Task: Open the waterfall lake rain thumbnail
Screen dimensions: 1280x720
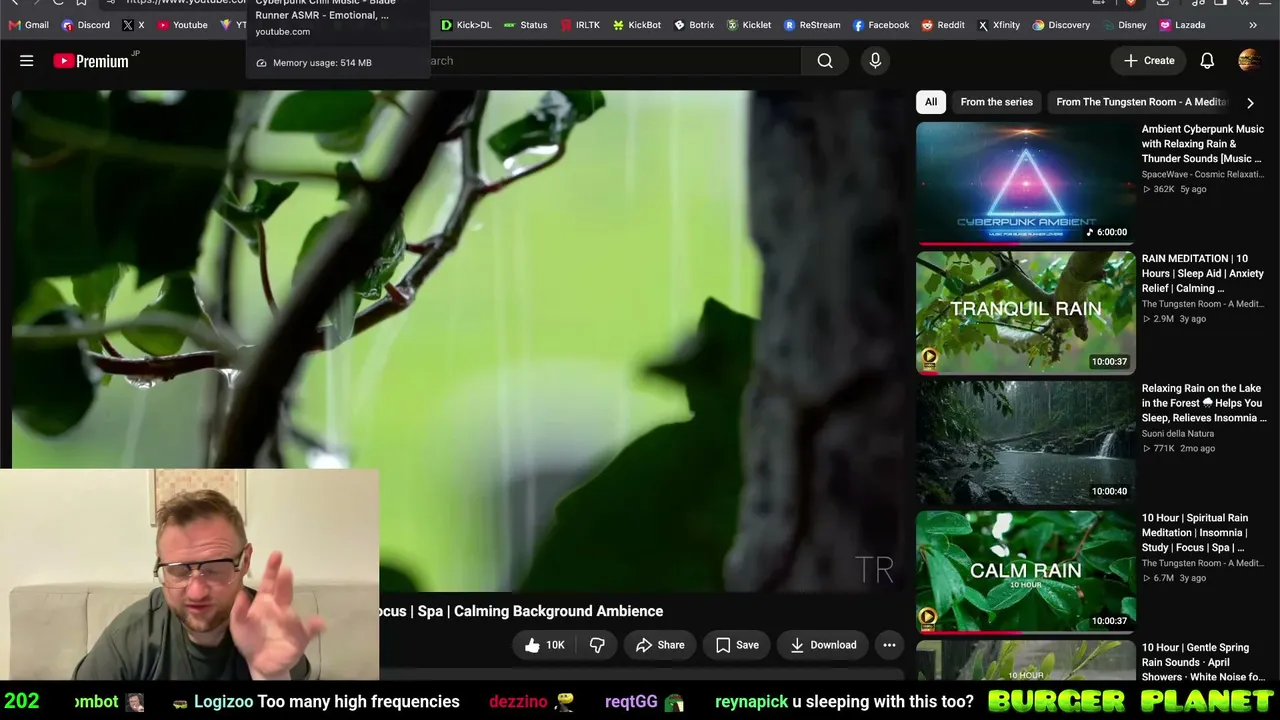Action: (x=1026, y=443)
